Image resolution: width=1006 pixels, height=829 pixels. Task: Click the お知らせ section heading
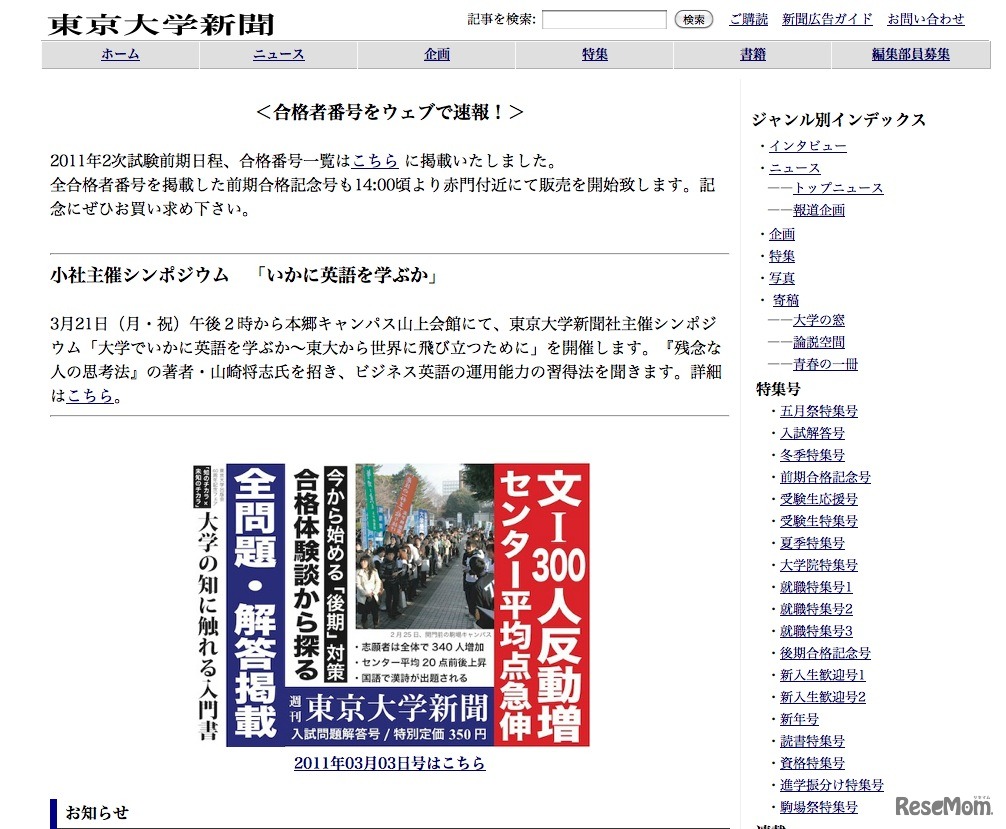coord(98,813)
